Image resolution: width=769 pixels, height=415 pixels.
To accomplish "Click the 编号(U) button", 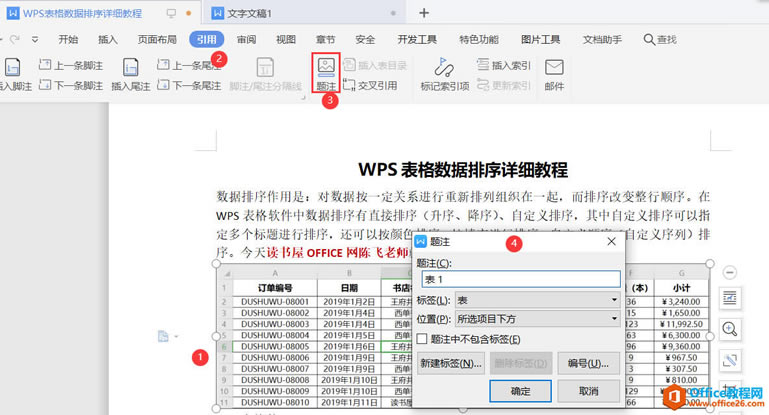I will (588, 363).
